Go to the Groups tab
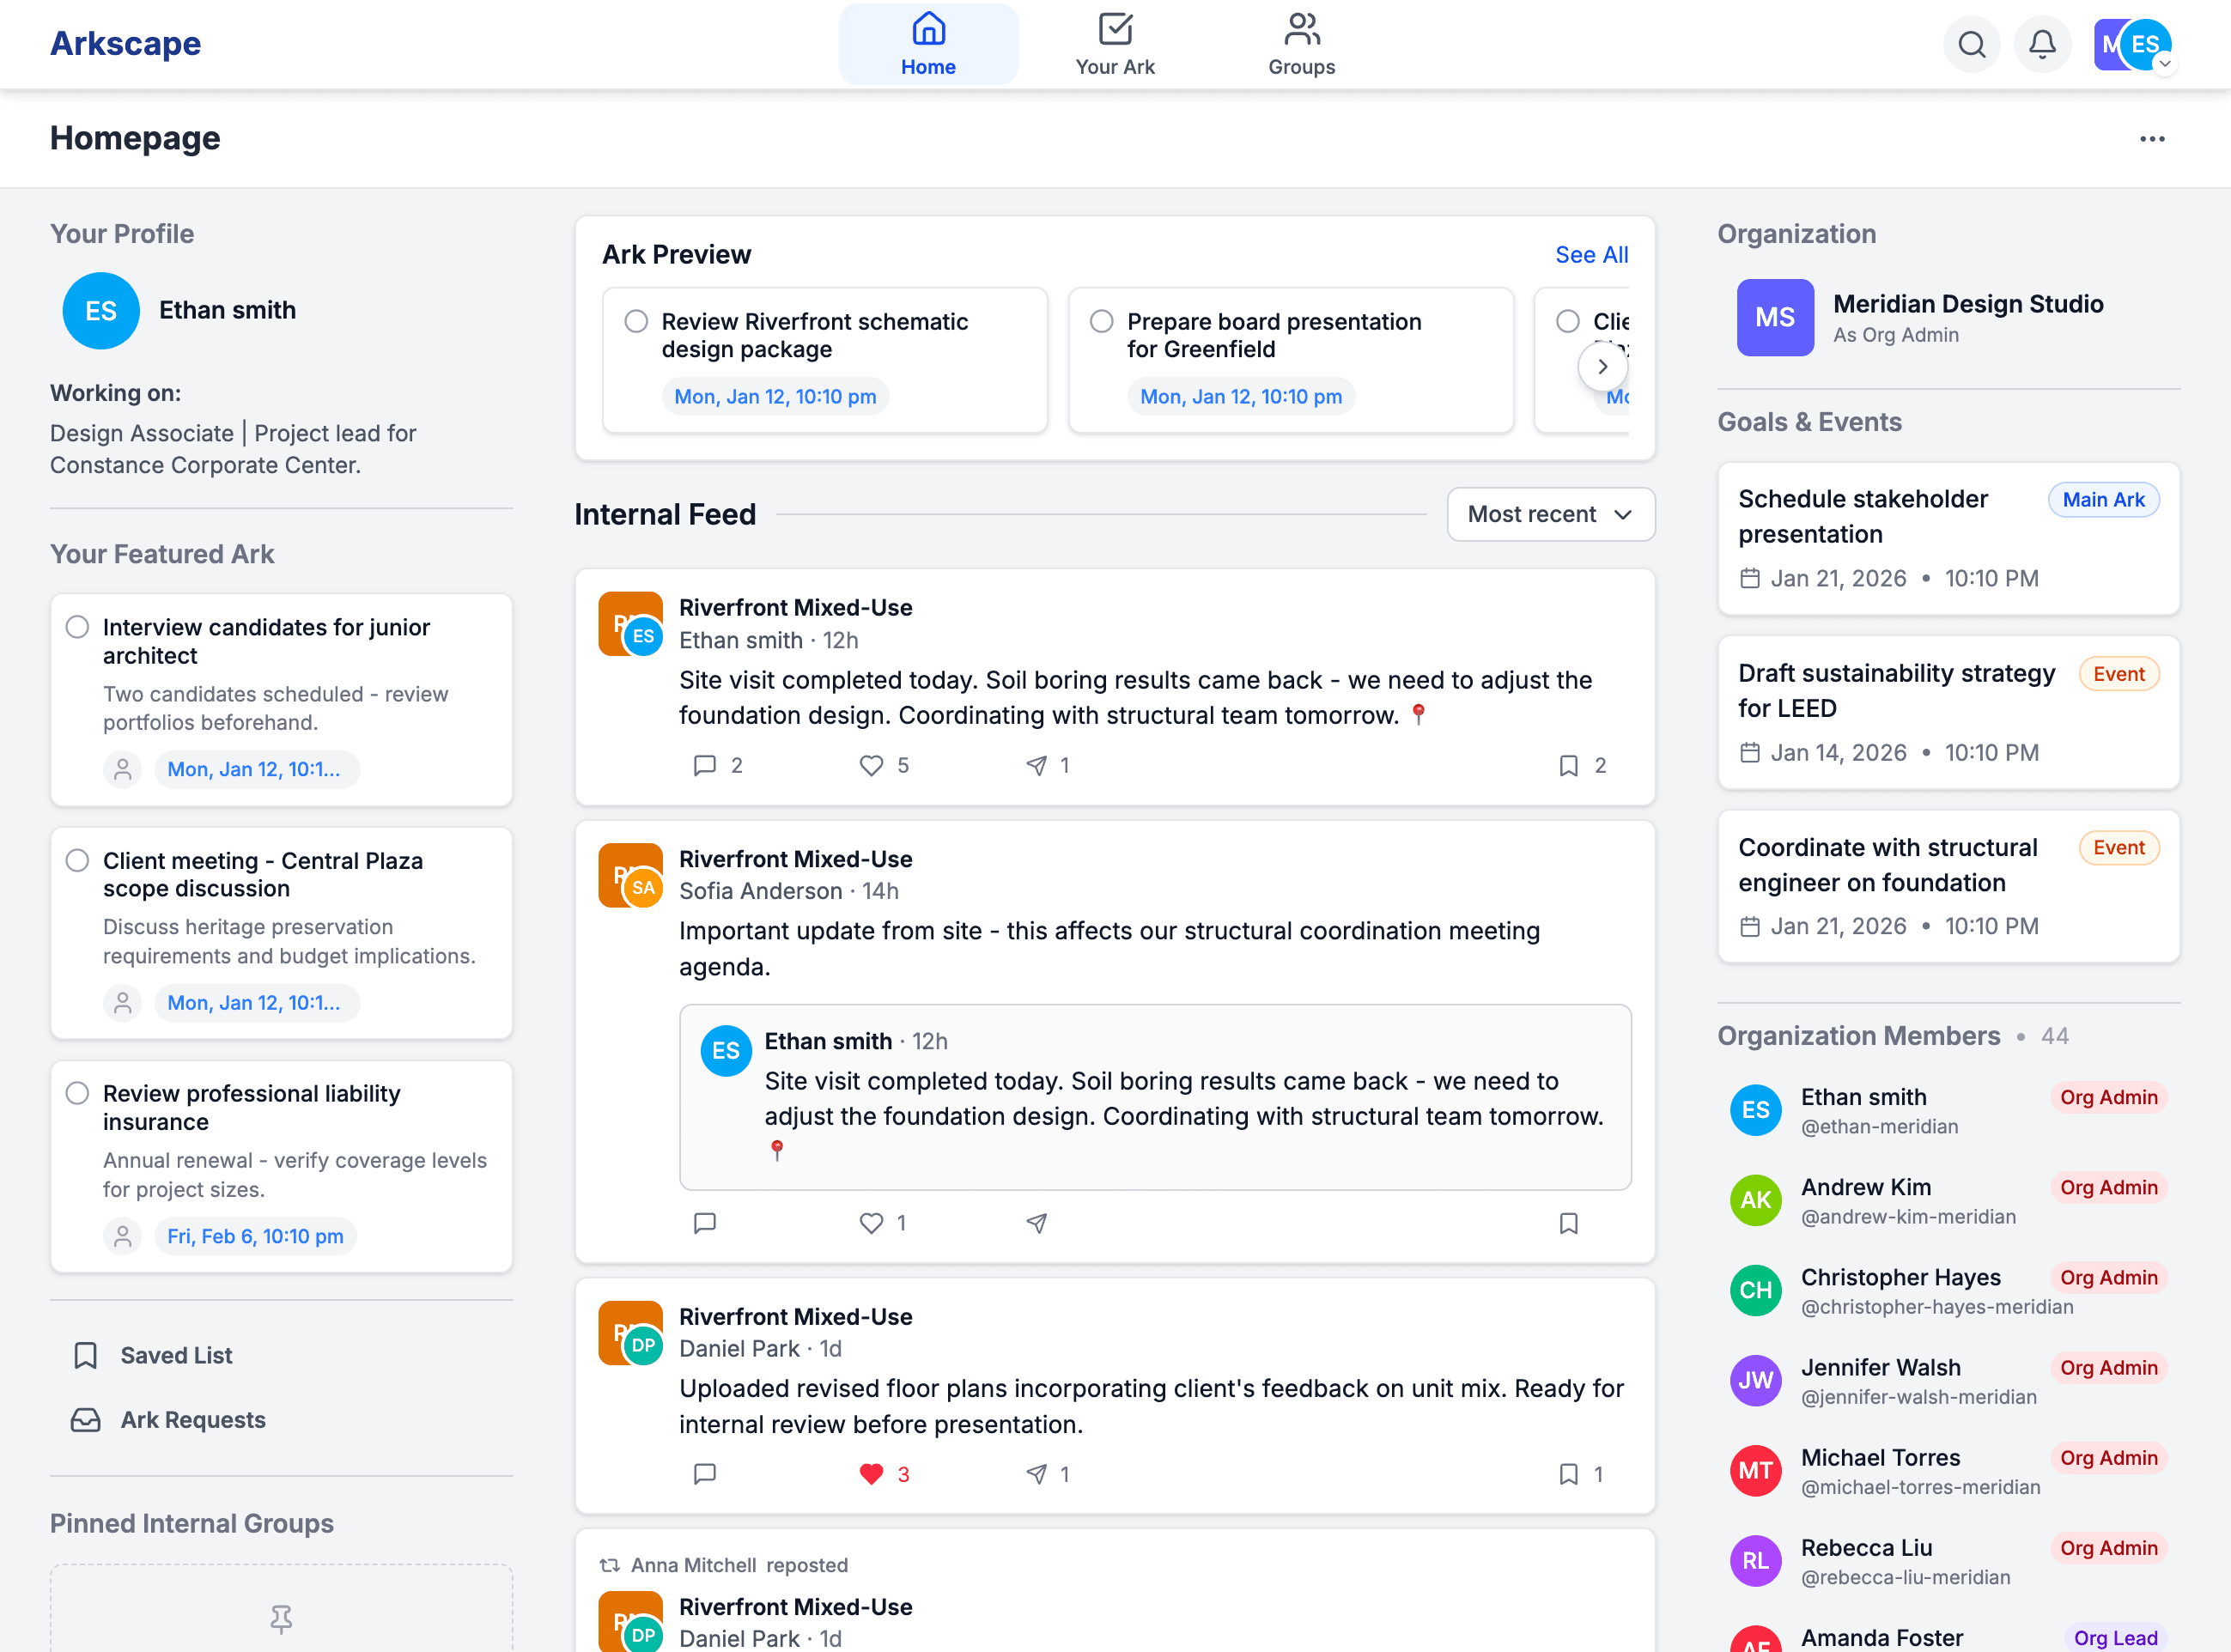This screenshot has width=2231, height=1652. point(1300,44)
